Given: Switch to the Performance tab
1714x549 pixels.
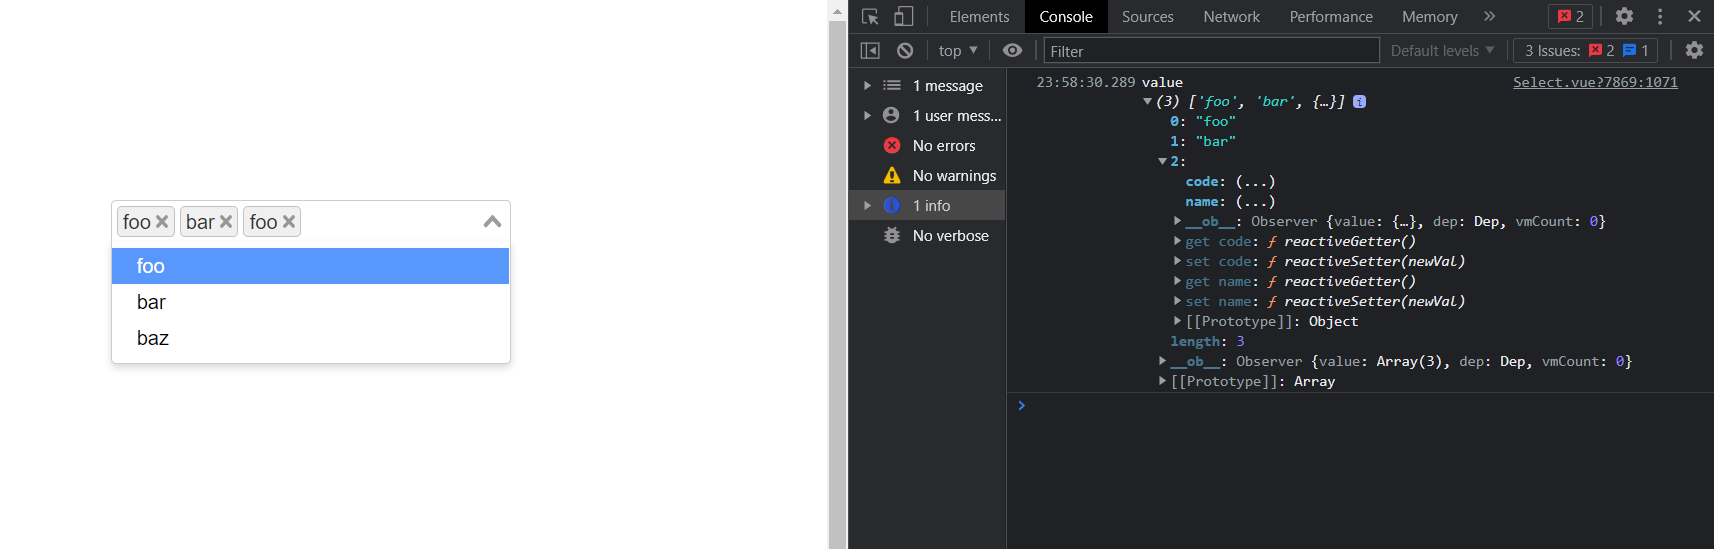Looking at the screenshot, I should point(1331,16).
